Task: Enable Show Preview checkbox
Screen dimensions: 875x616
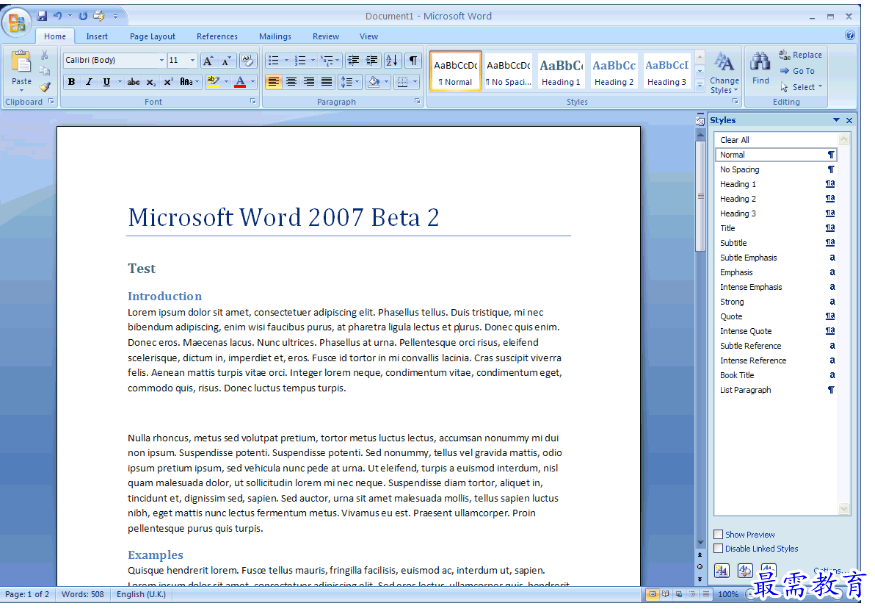Action: (x=718, y=534)
